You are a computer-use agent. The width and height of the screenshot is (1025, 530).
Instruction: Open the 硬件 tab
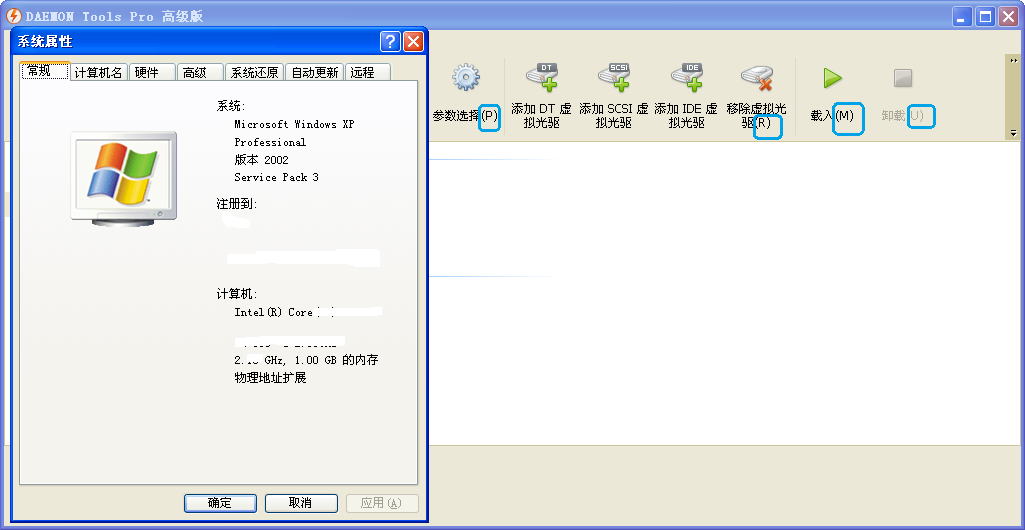click(x=147, y=72)
